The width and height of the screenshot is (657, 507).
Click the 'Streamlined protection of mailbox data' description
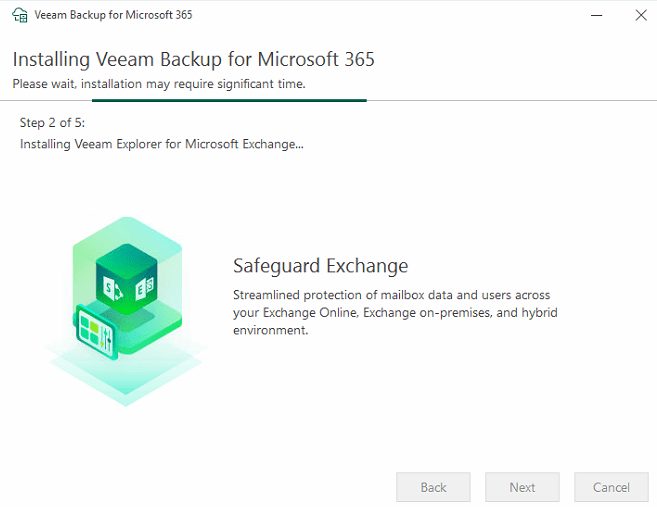(x=395, y=313)
